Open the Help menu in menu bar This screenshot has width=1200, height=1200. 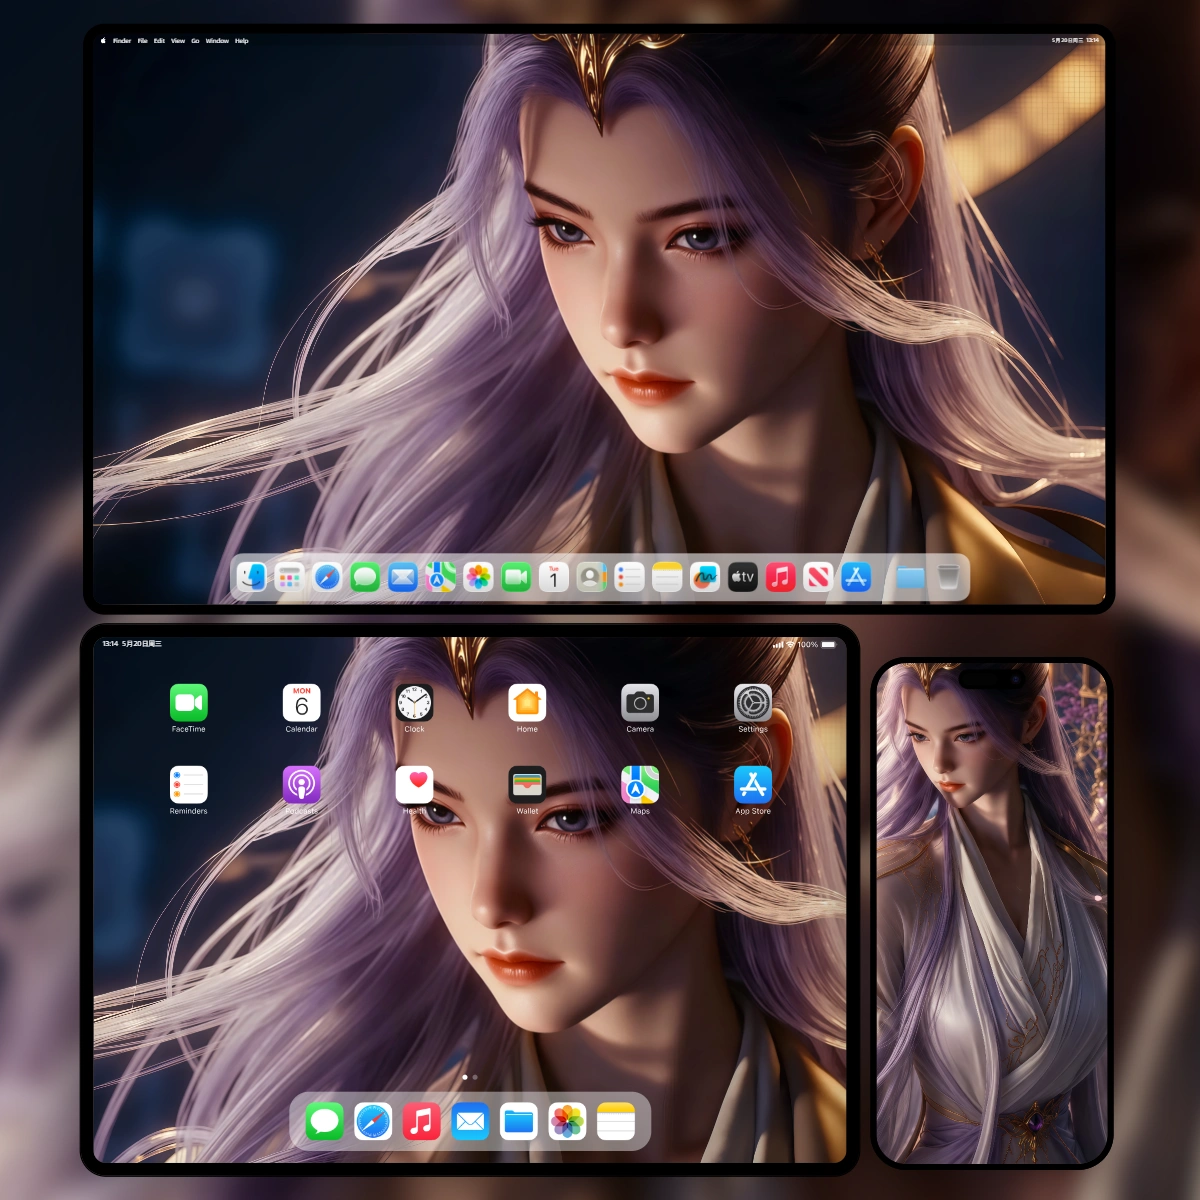point(241,41)
